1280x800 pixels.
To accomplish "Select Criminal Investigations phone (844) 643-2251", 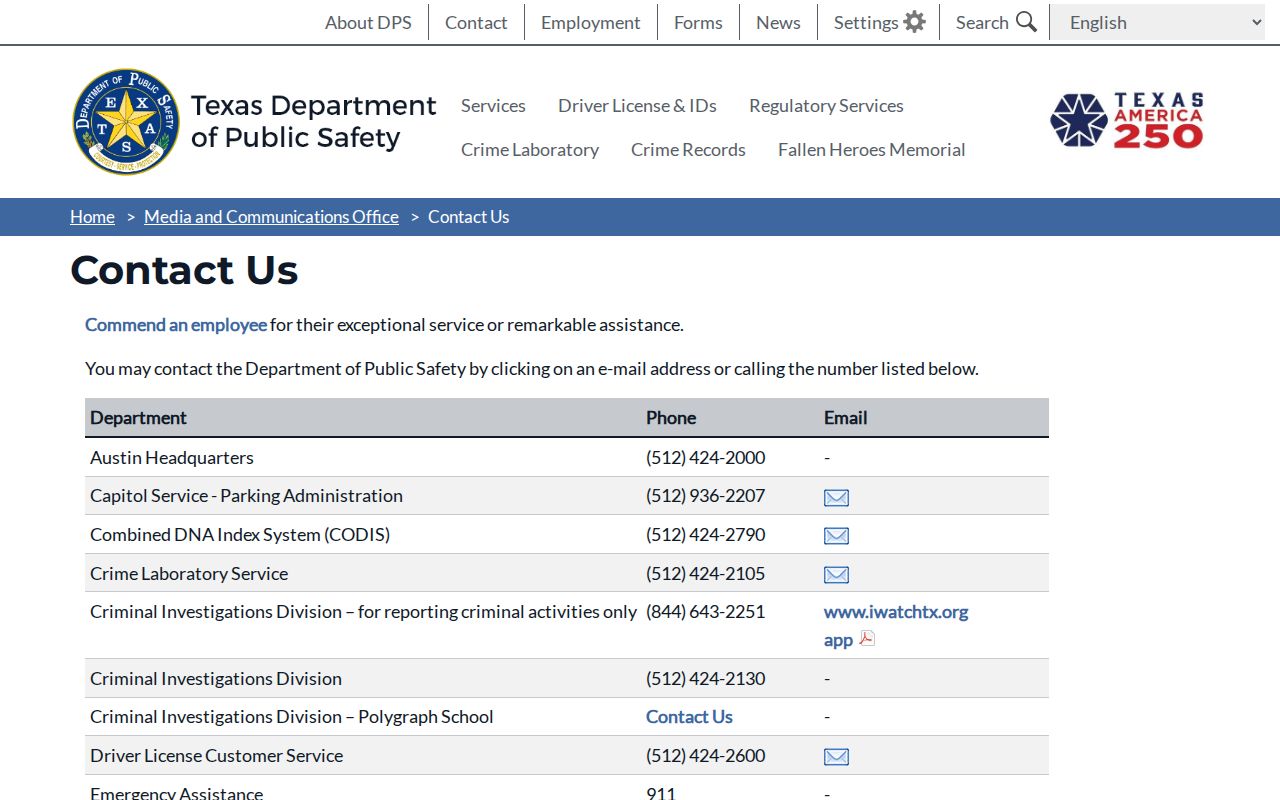I will coord(706,612).
